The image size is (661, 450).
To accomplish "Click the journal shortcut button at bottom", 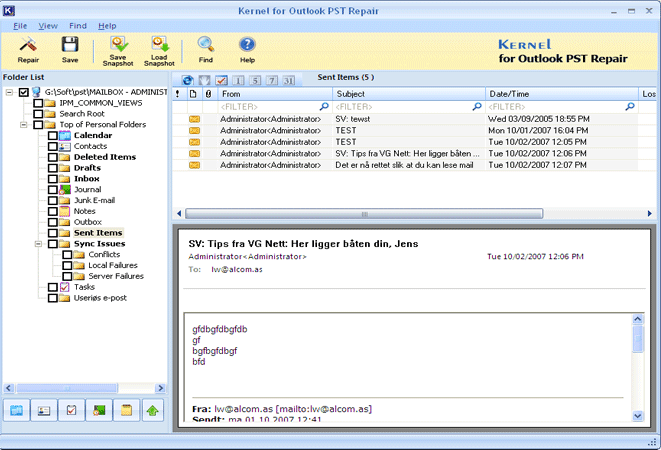I will tap(99, 410).
